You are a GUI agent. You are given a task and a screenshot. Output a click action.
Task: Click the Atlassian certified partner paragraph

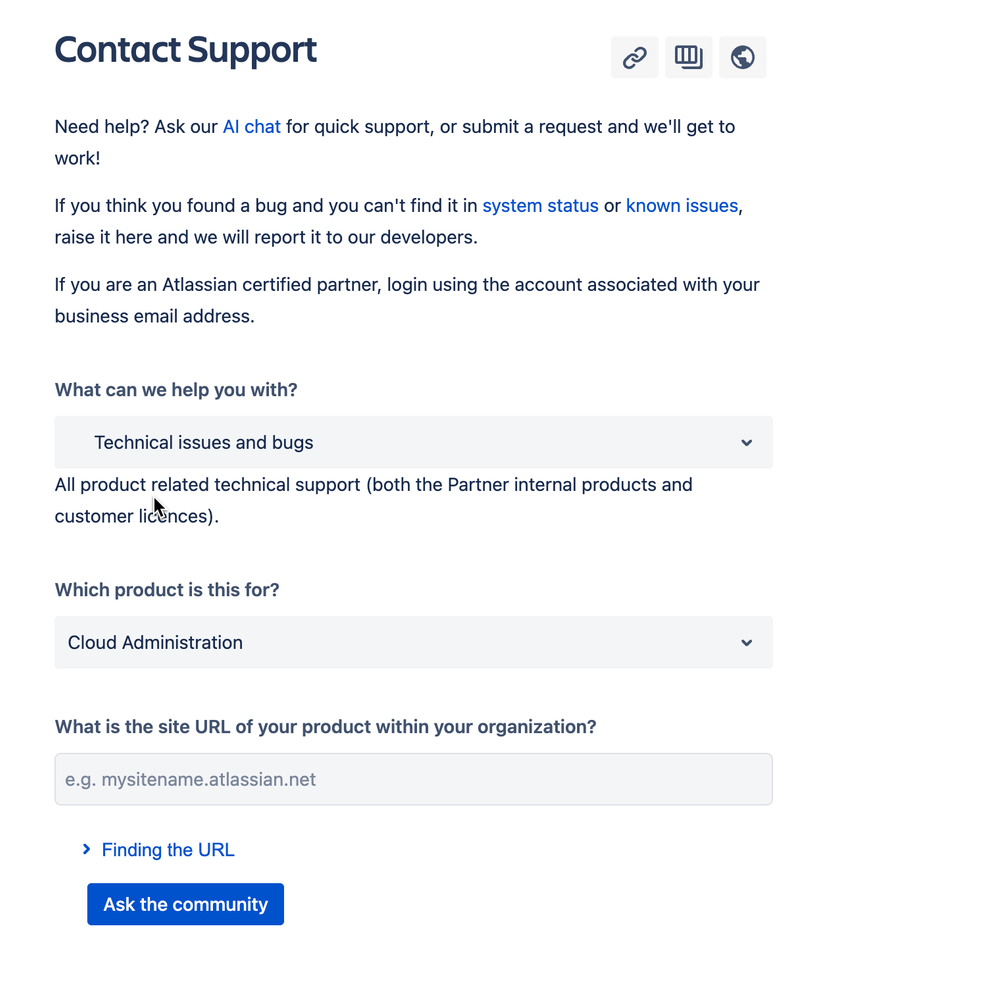click(407, 300)
